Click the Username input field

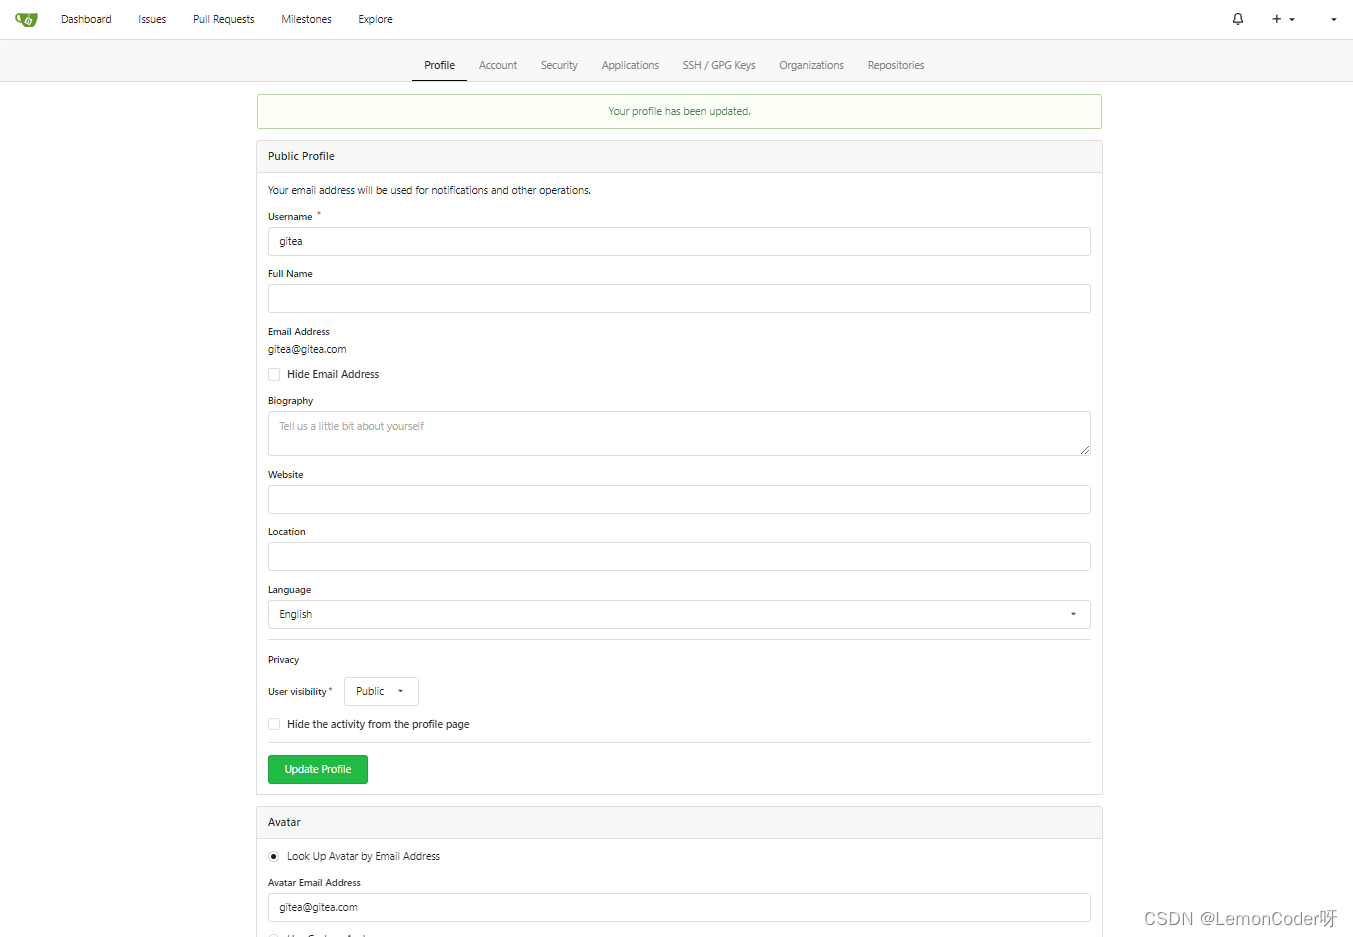tap(679, 241)
